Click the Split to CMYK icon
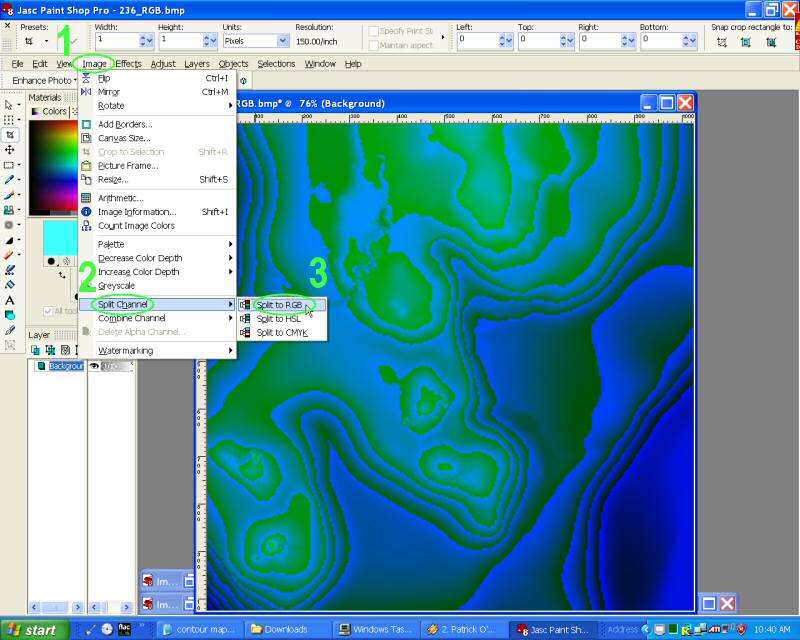 pos(245,332)
